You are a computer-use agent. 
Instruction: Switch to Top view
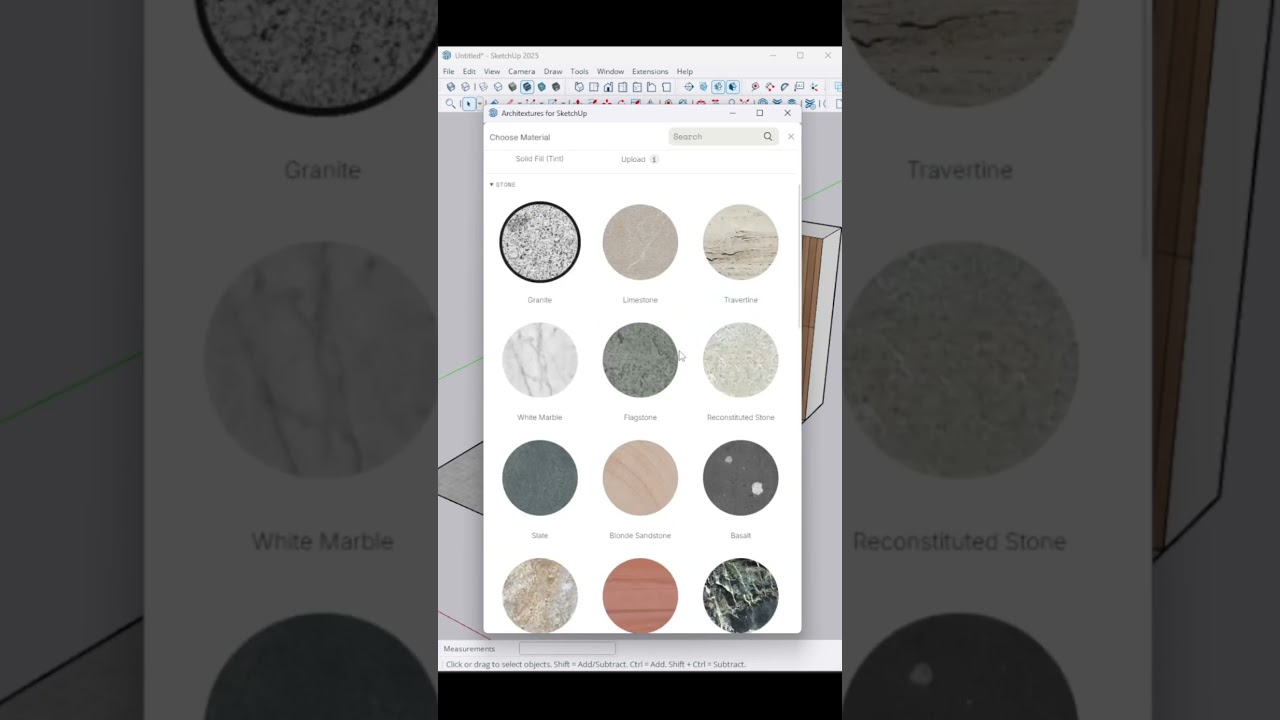pyautogui.click(x=593, y=87)
